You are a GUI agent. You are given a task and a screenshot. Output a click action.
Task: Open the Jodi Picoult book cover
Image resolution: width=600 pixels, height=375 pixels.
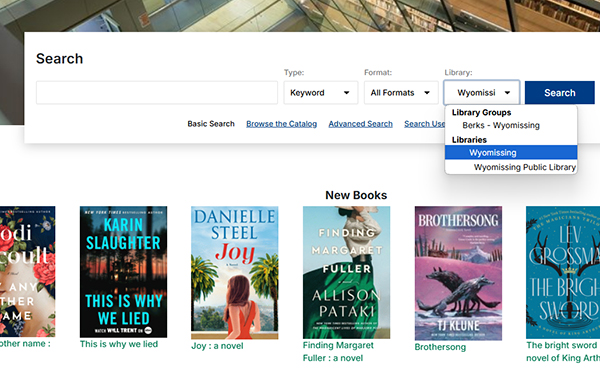(x=28, y=272)
